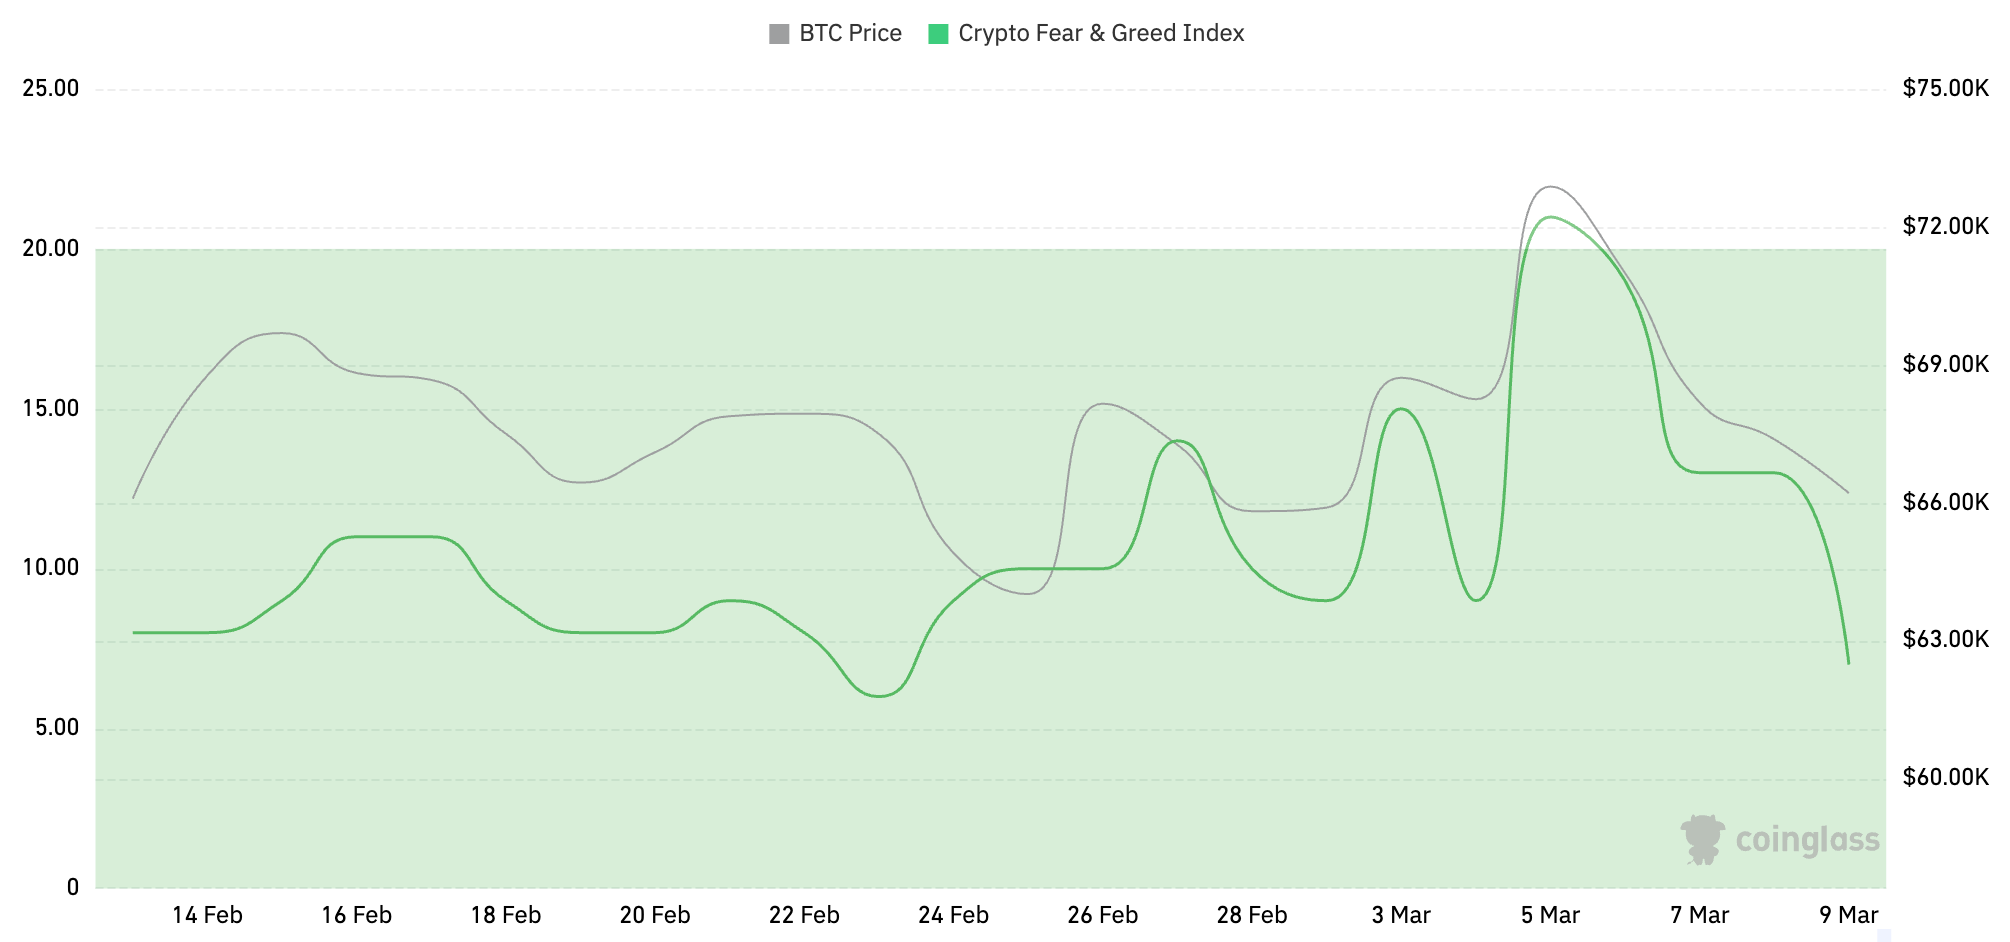This screenshot has height=942, width=2010.
Task: Pick the "24 Feb" x-axis date
Action: pos(953,915)
